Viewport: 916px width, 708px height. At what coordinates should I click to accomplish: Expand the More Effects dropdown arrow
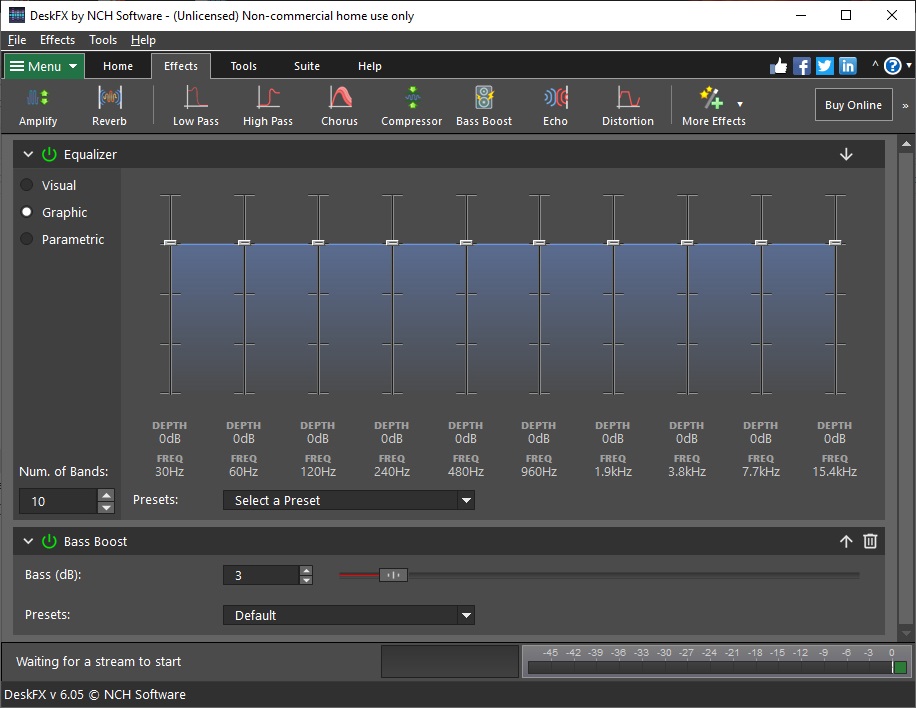point(741,104)
